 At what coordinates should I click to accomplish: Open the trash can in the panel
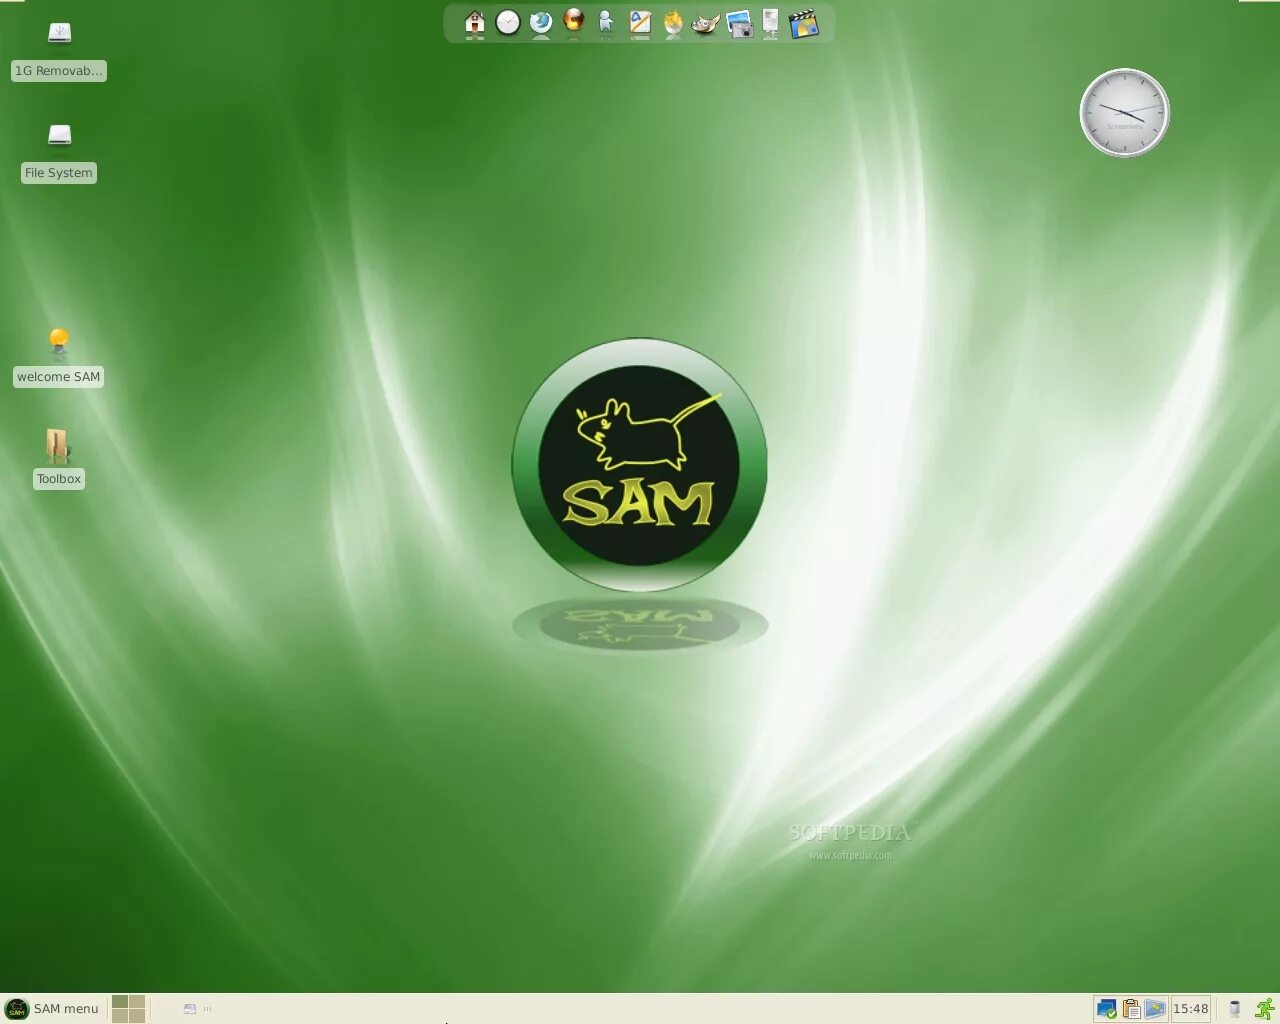(1235, 1009)
